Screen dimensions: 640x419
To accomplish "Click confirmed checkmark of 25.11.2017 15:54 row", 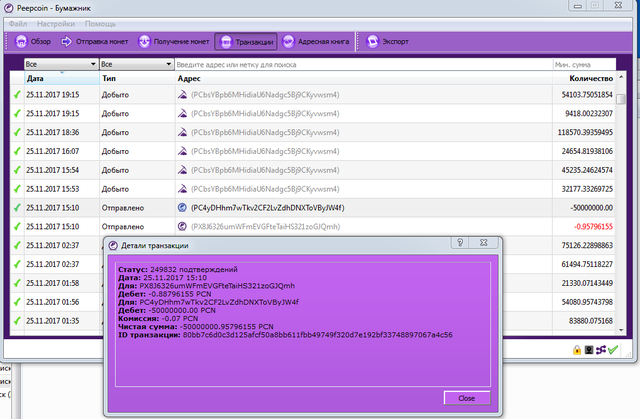I will [17, 170].
